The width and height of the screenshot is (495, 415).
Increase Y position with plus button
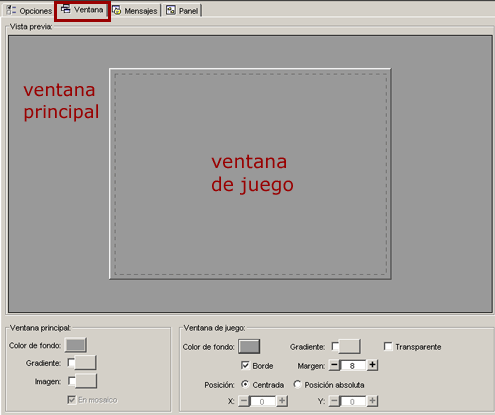[372, 401]
